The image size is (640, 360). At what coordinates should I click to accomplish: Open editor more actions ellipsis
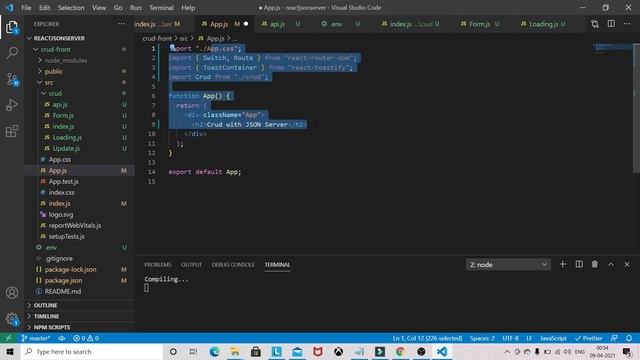(627, 24)
